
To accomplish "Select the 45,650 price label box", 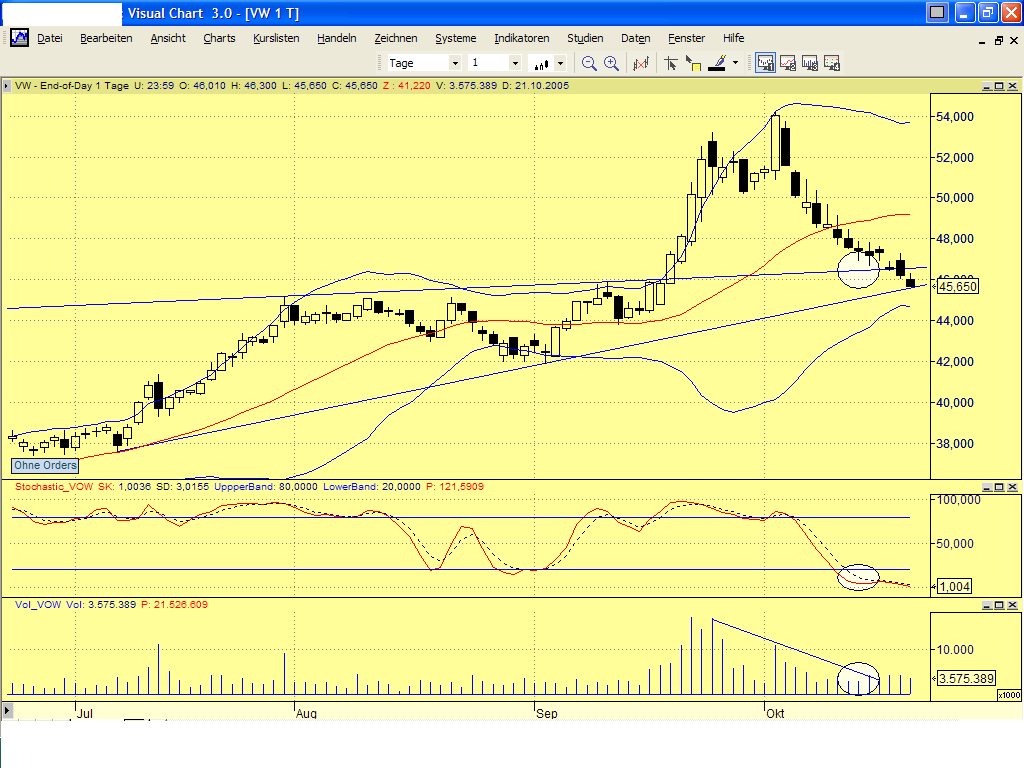I will click(x=958, y=285).
